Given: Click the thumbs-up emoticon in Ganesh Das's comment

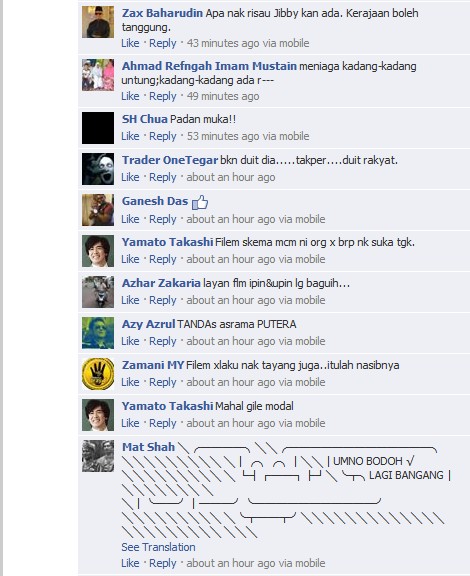Looking at the screenshot, I should point(200,202).
